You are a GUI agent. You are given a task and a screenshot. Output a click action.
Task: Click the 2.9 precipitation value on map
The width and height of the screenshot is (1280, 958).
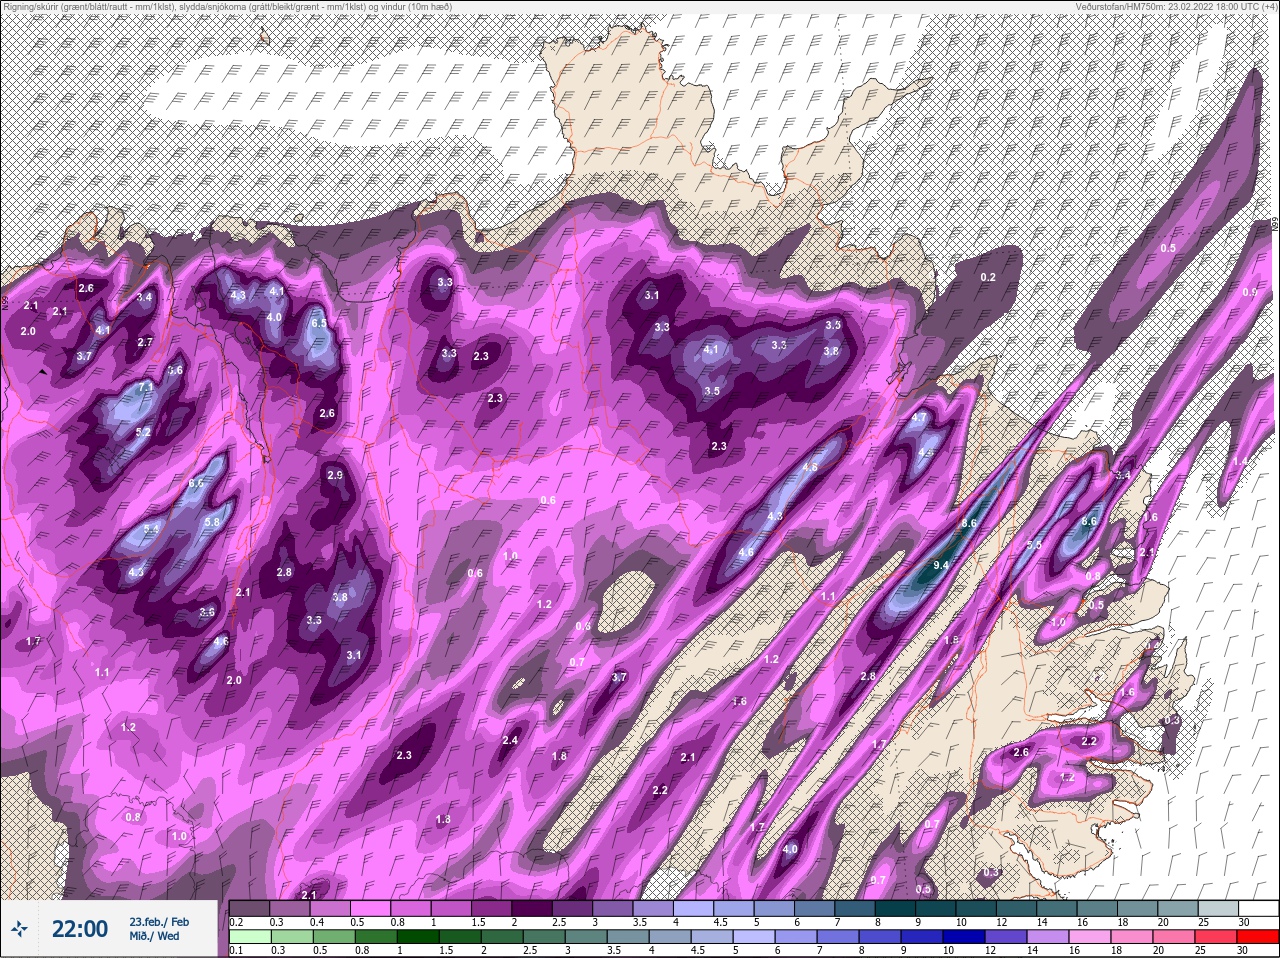point(335,475)
